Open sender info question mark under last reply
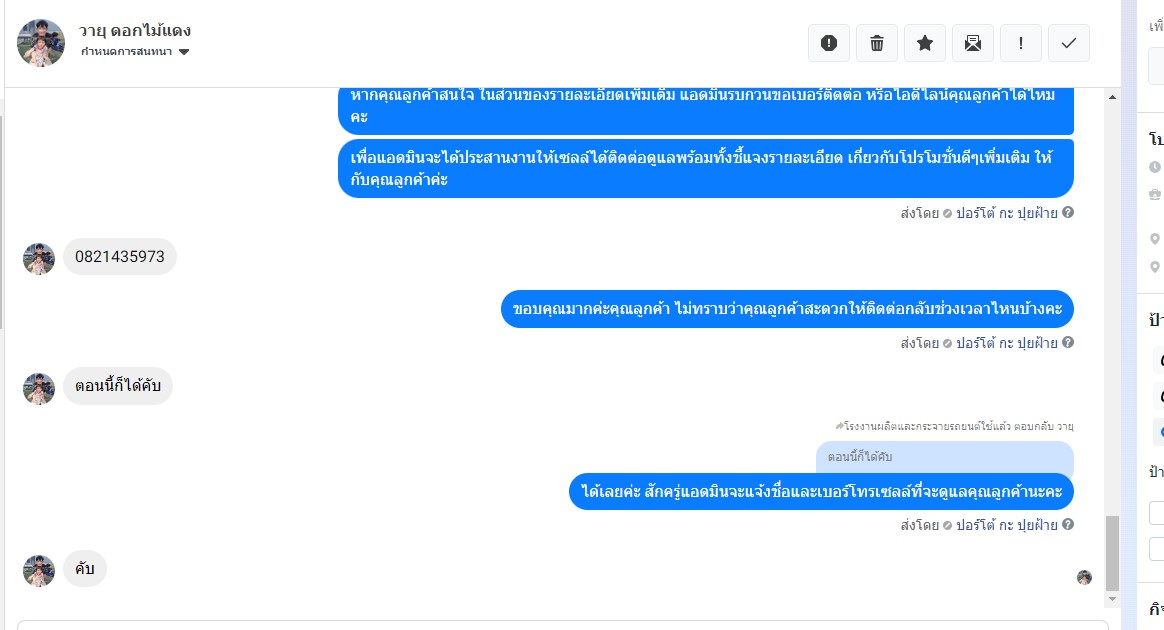 1067,524
